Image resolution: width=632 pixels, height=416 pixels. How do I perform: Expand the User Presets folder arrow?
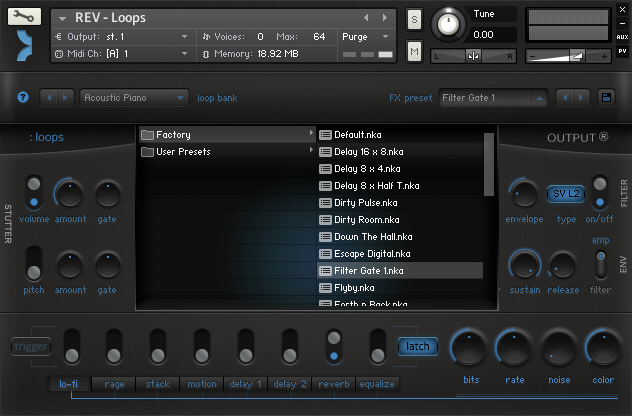tap(311, 150)
